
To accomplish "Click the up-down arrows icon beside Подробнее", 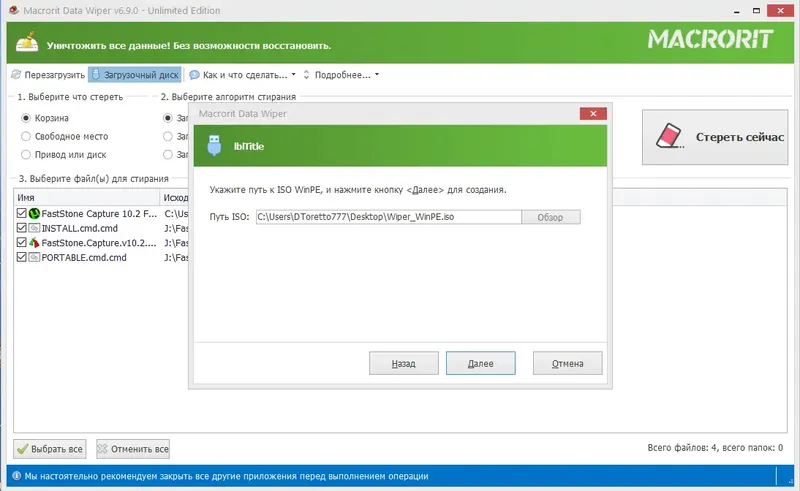I will tap(306, 75).
